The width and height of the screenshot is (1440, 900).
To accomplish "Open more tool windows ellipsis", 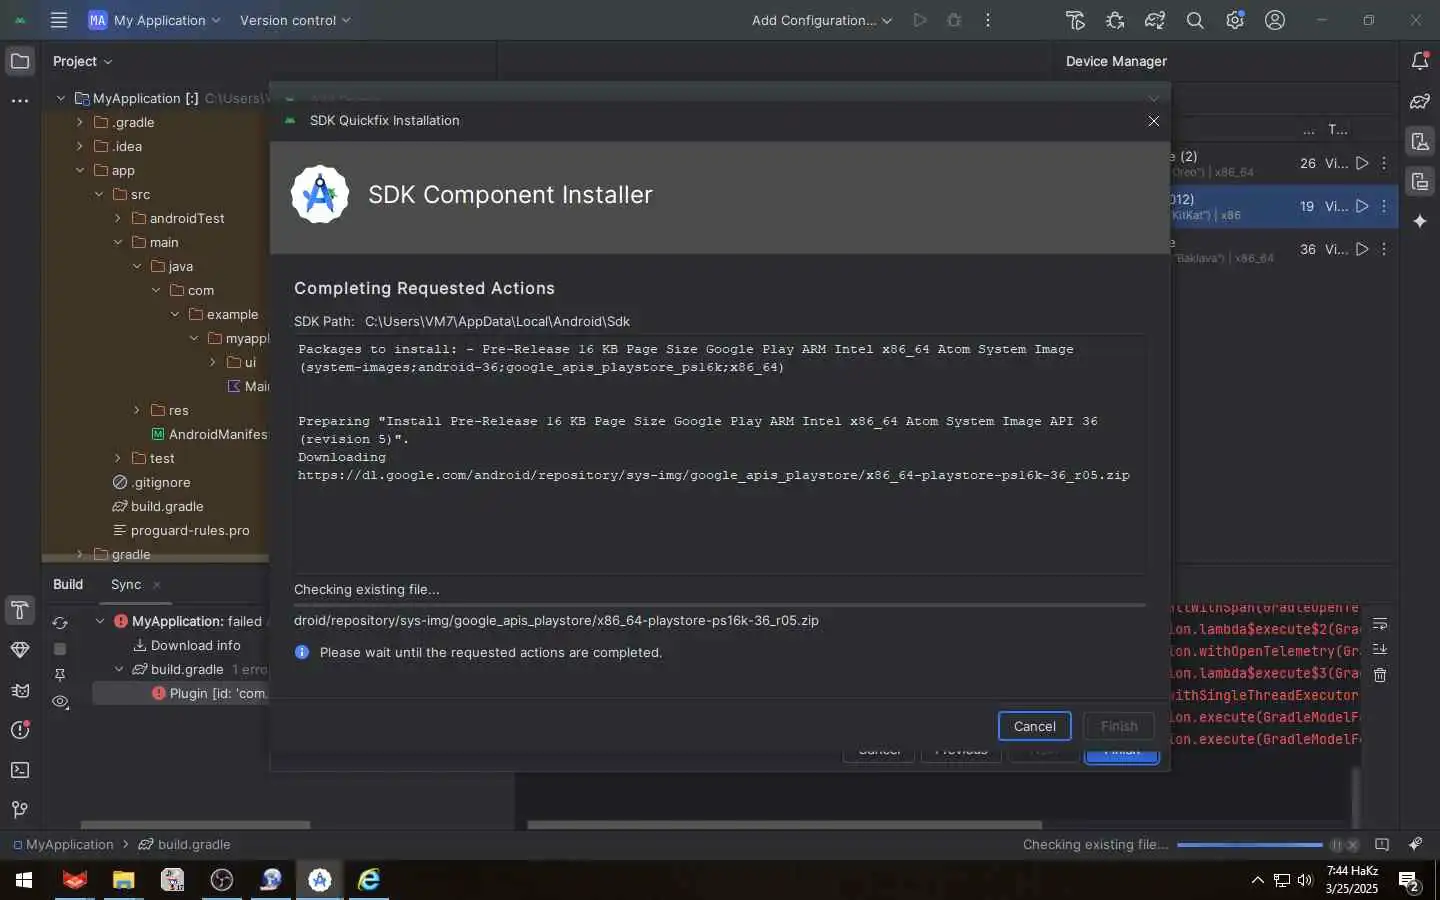I will pos(19,101).
